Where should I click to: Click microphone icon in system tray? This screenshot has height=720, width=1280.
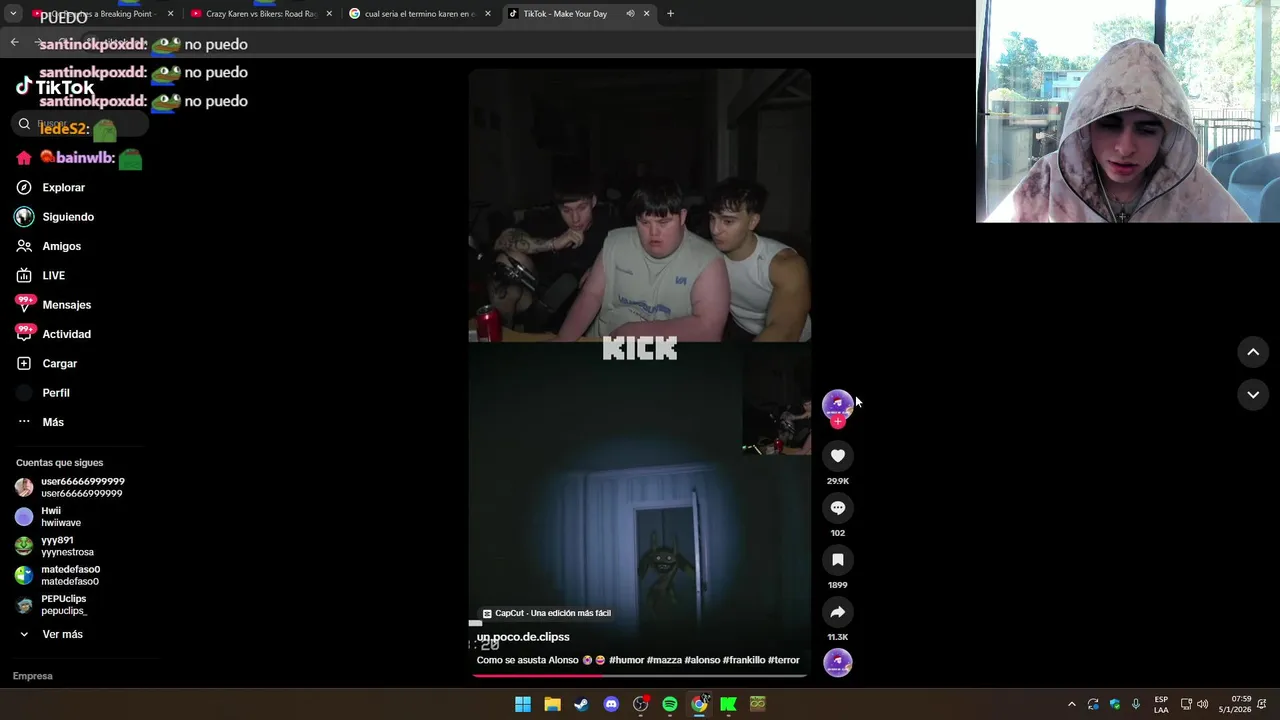coord(1135,704)
